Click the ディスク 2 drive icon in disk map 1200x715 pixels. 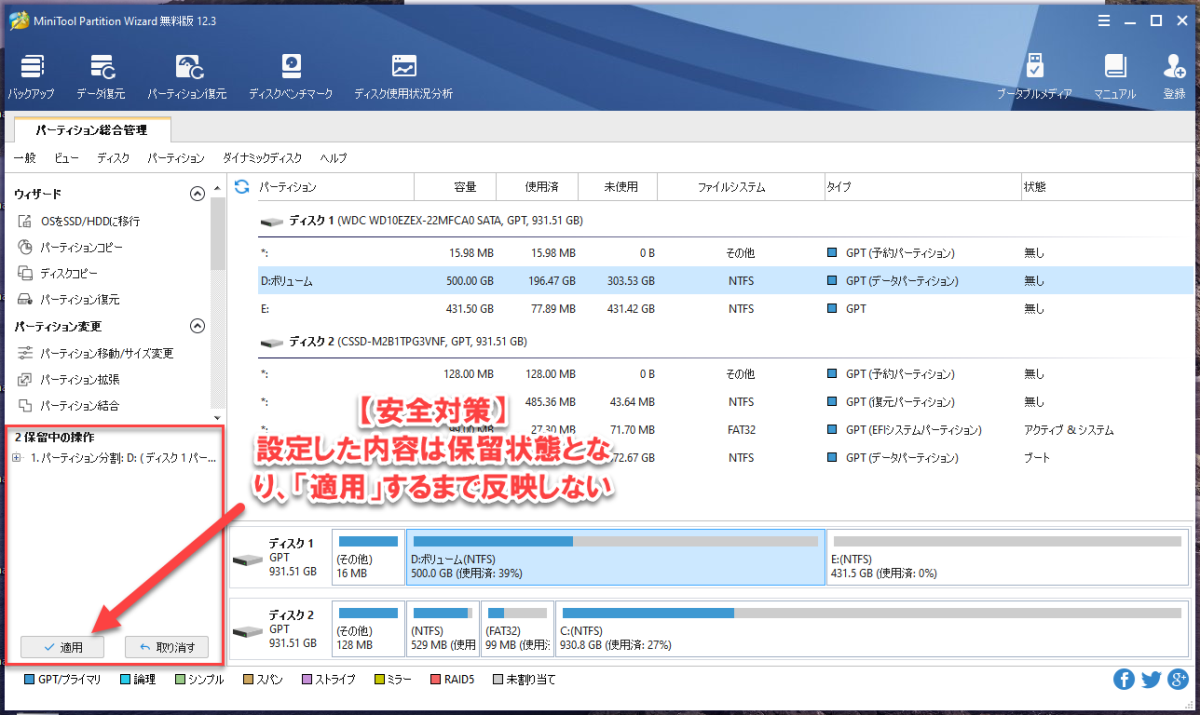tap(248, 630)
